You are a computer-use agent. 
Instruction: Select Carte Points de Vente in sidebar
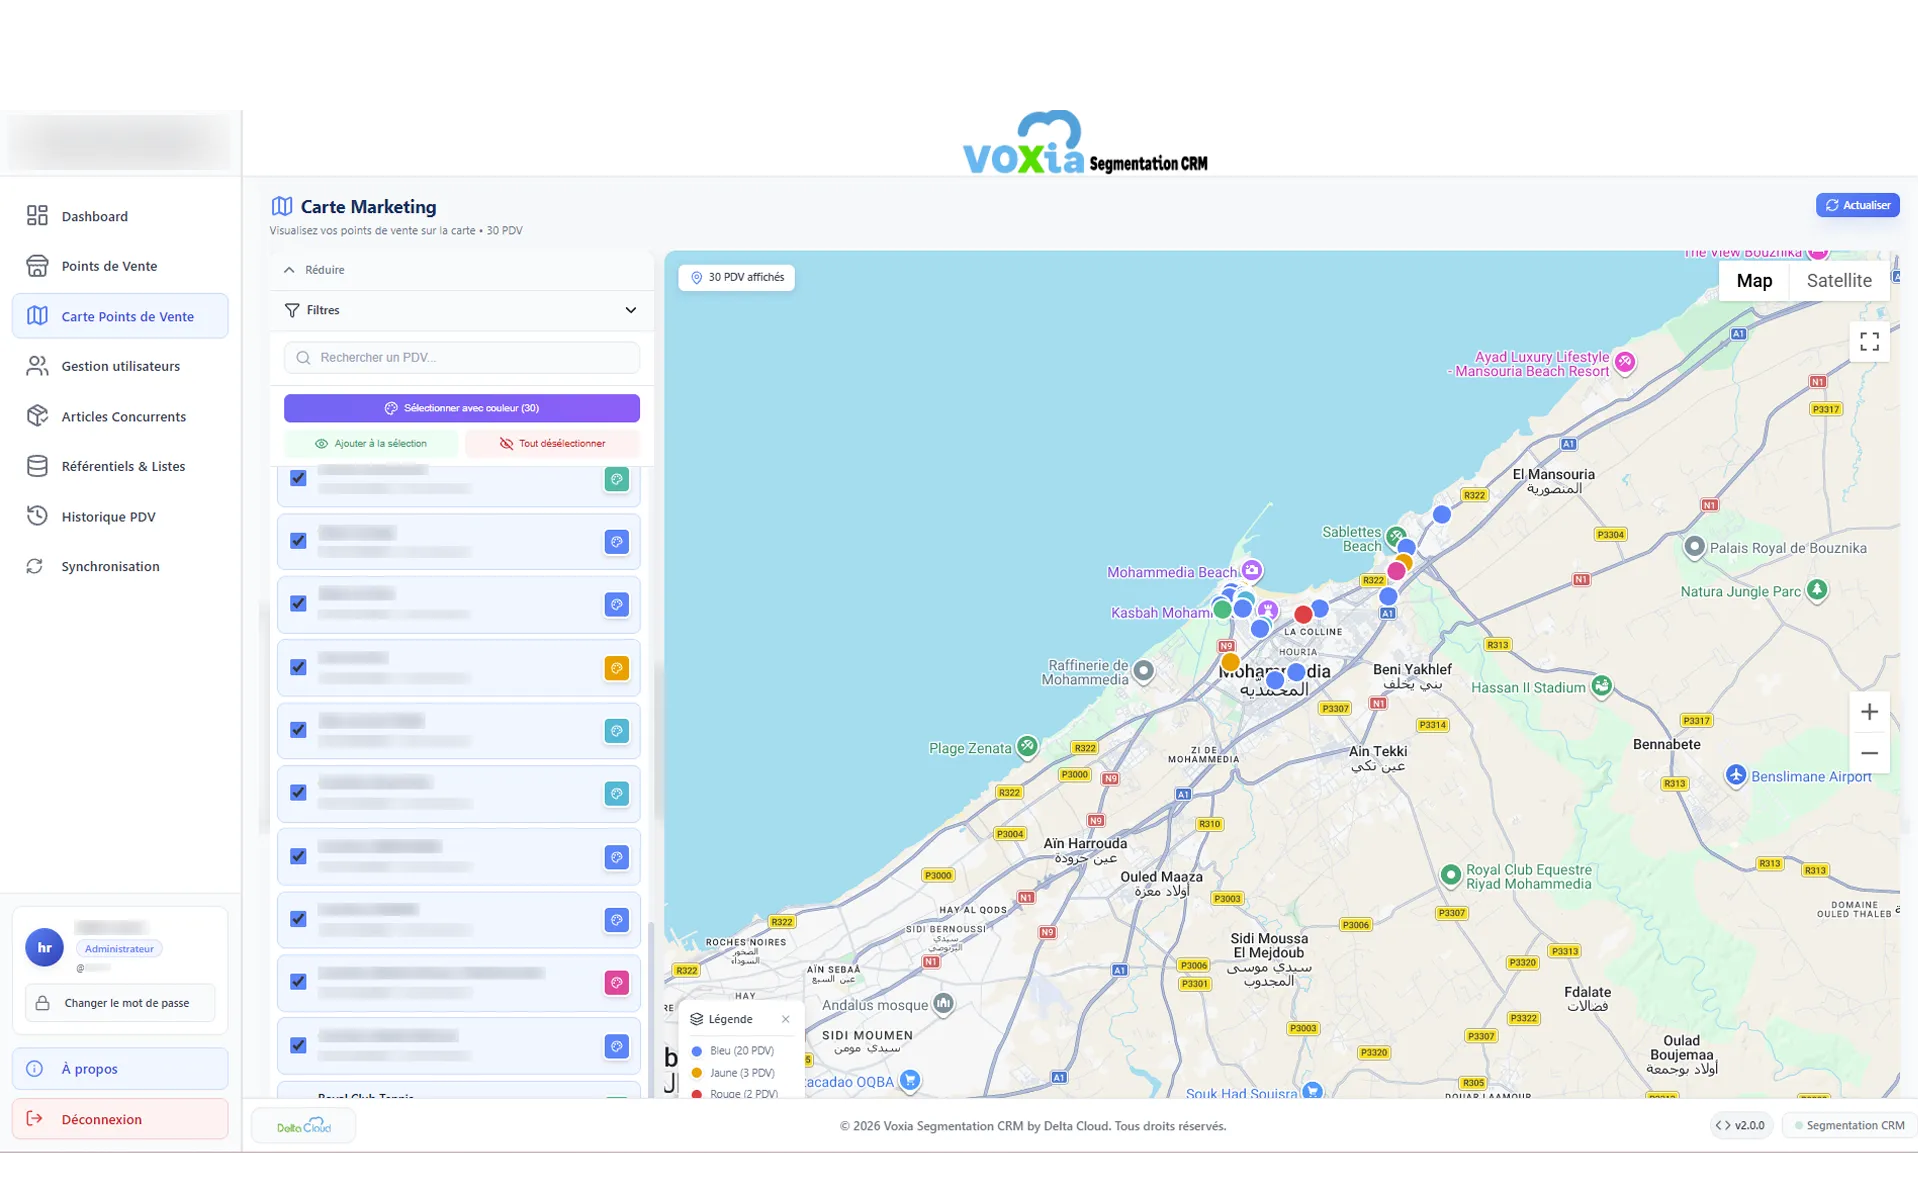120,316
